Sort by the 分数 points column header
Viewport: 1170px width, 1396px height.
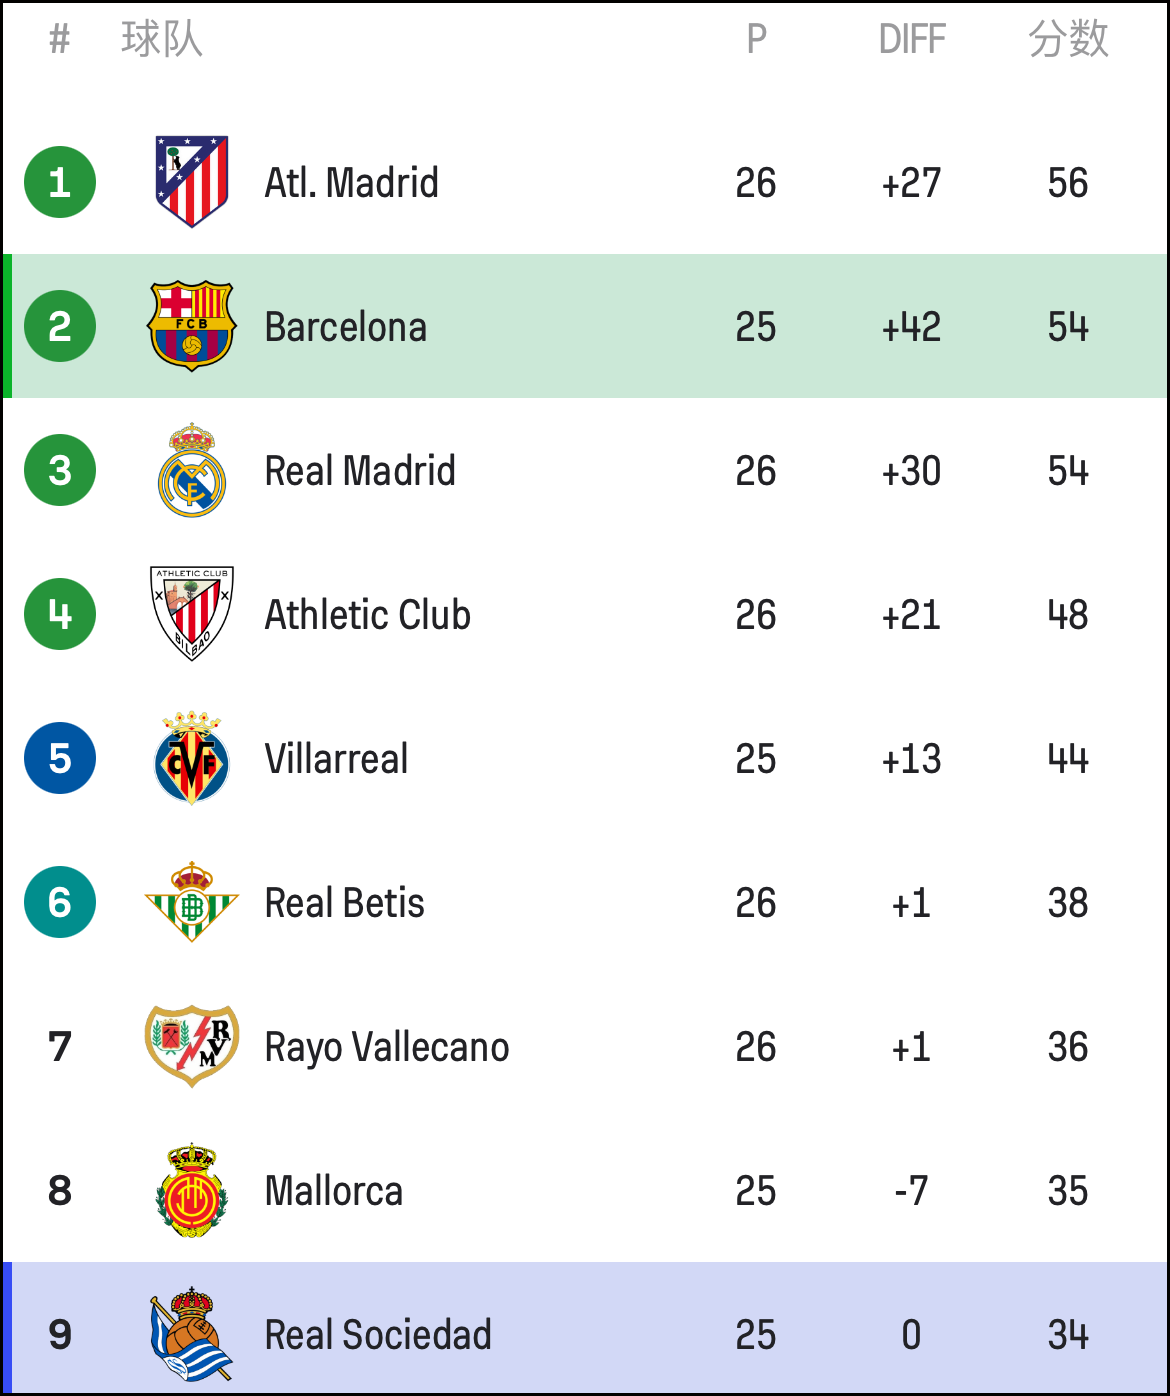(1068, 39)
